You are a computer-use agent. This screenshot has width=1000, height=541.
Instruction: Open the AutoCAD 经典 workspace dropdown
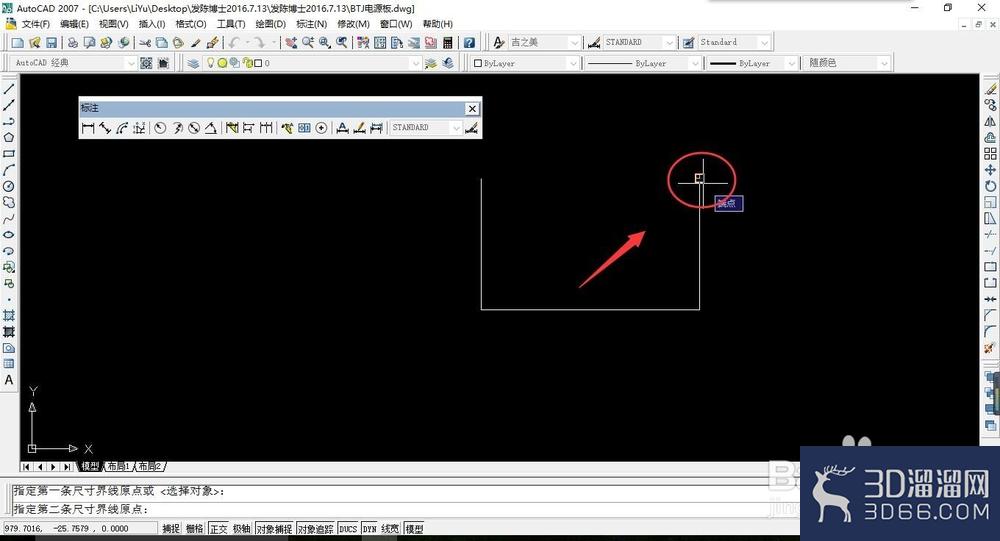click(x=130, y=63)
